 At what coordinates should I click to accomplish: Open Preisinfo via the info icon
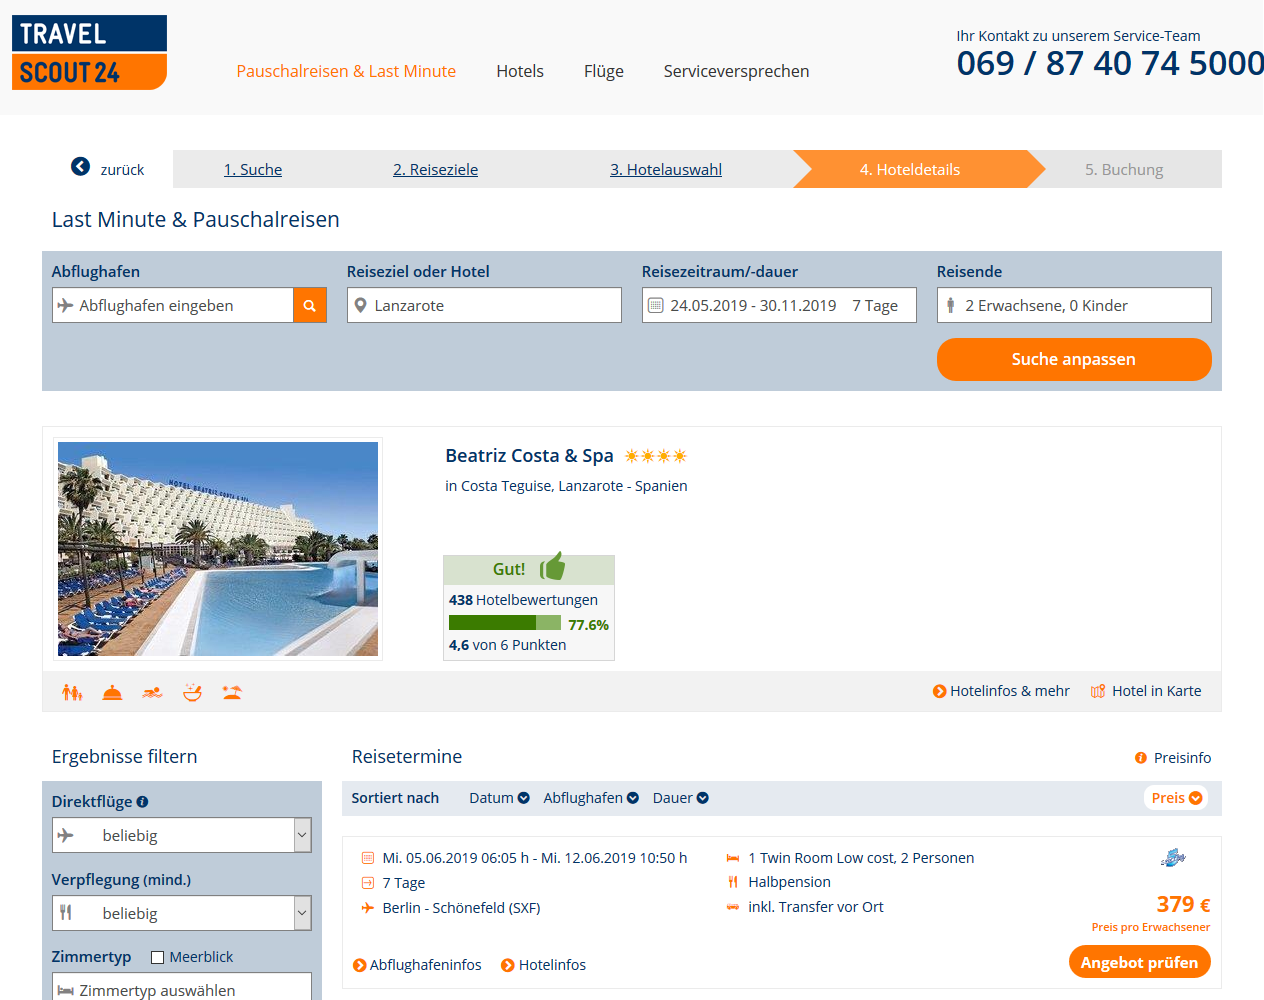click(x=1141, y=758)
